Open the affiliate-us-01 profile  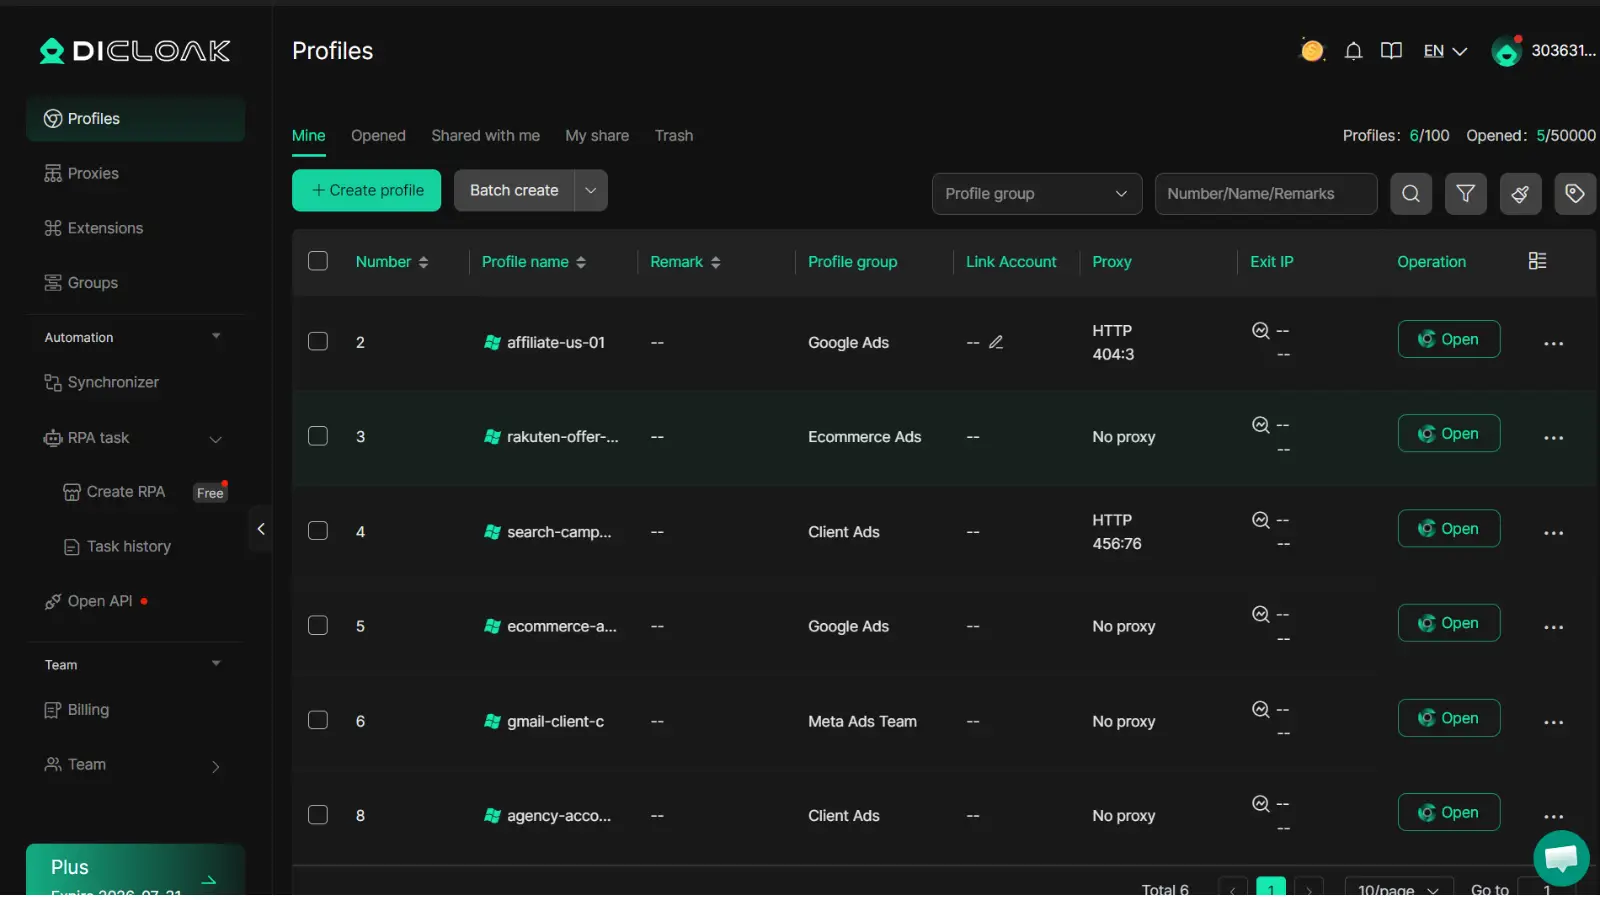pos(1448,339)
